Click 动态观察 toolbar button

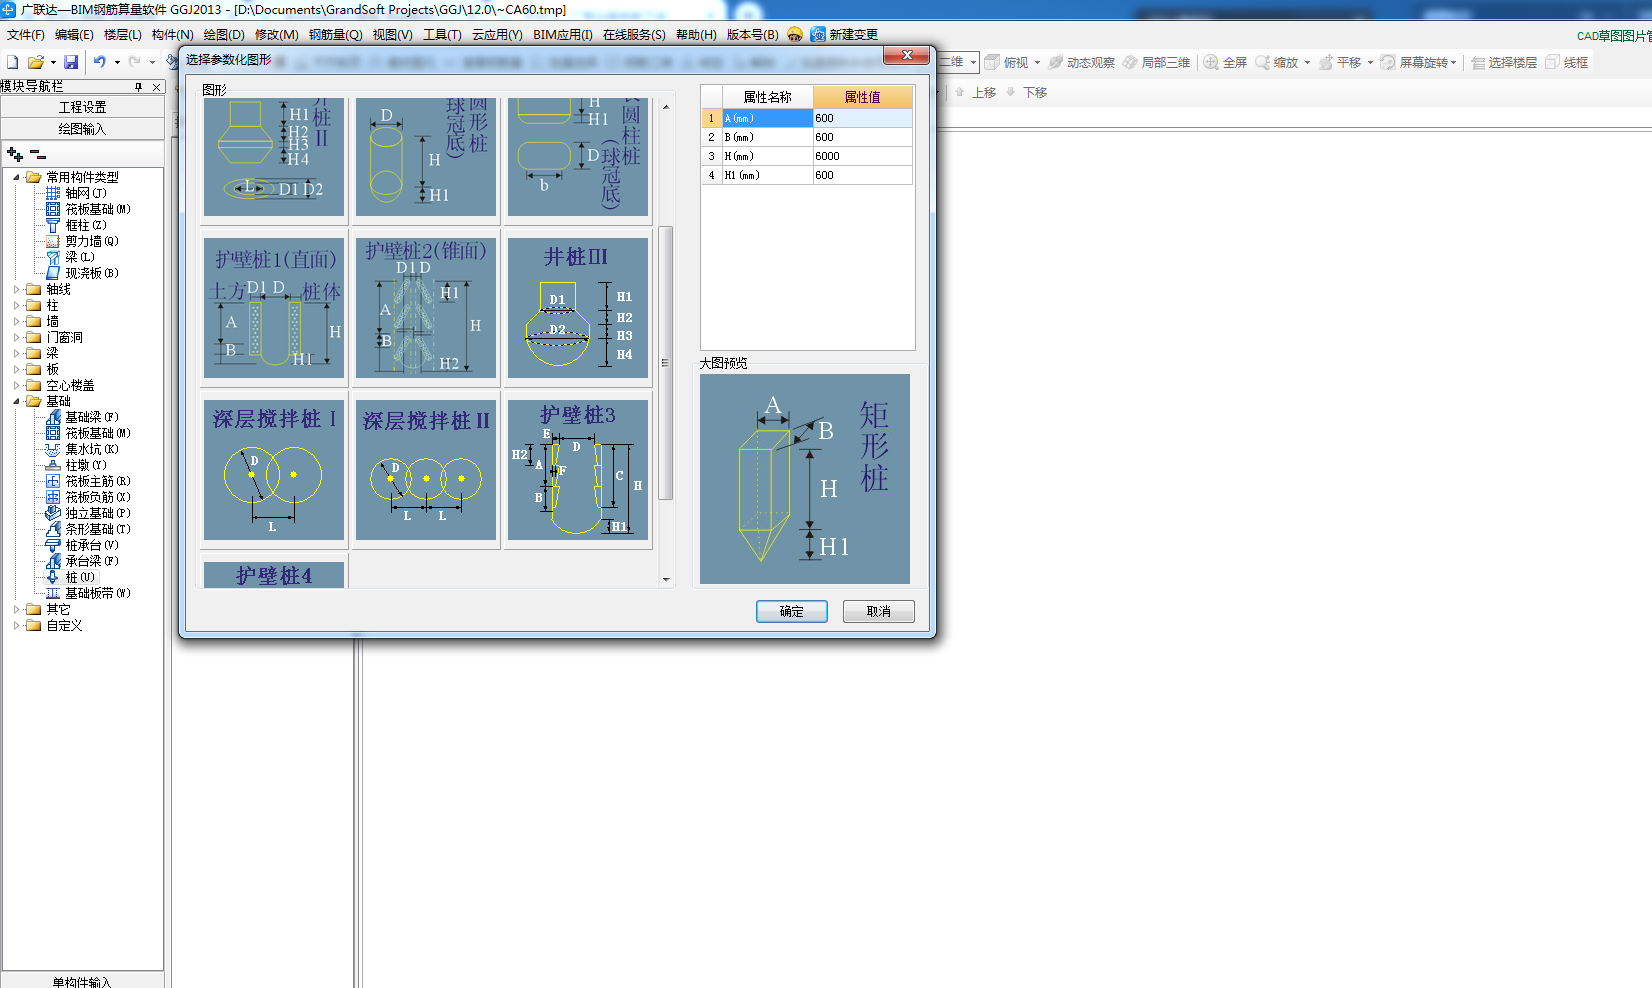[1081, 62]
